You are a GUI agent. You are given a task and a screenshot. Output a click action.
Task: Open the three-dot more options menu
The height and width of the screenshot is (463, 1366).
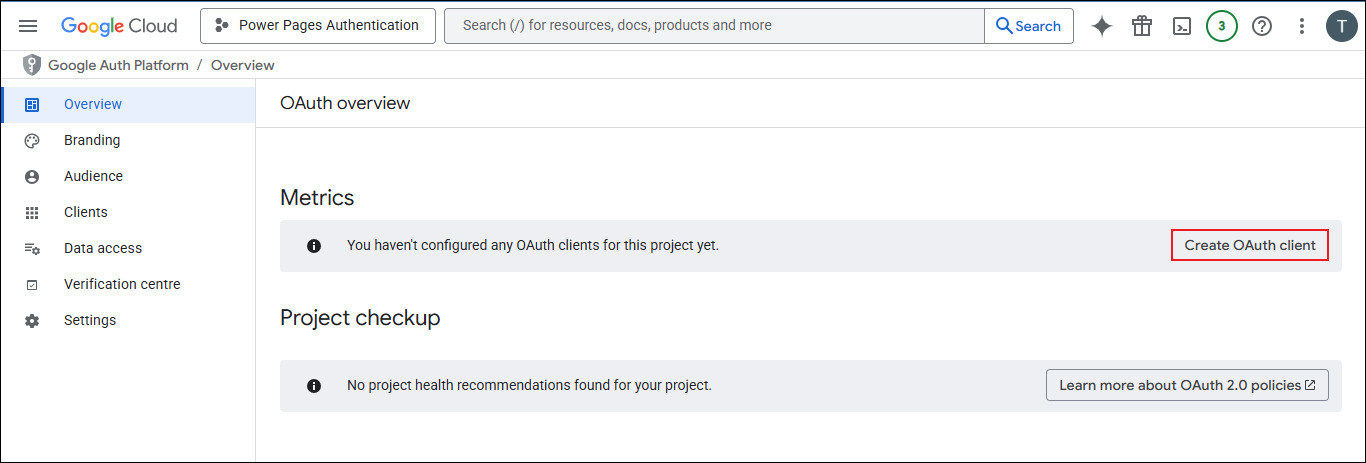(1302, 26)
